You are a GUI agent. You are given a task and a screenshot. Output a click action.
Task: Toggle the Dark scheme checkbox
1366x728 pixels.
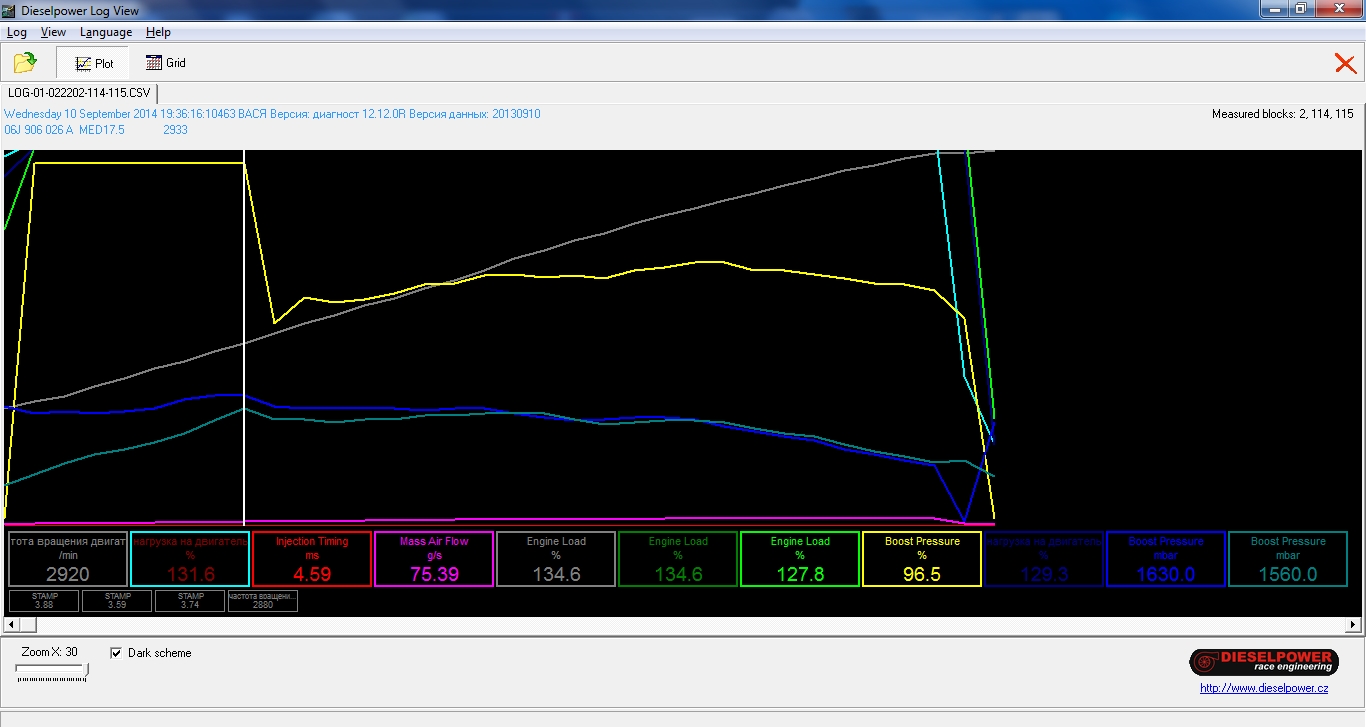pos(116,653)
